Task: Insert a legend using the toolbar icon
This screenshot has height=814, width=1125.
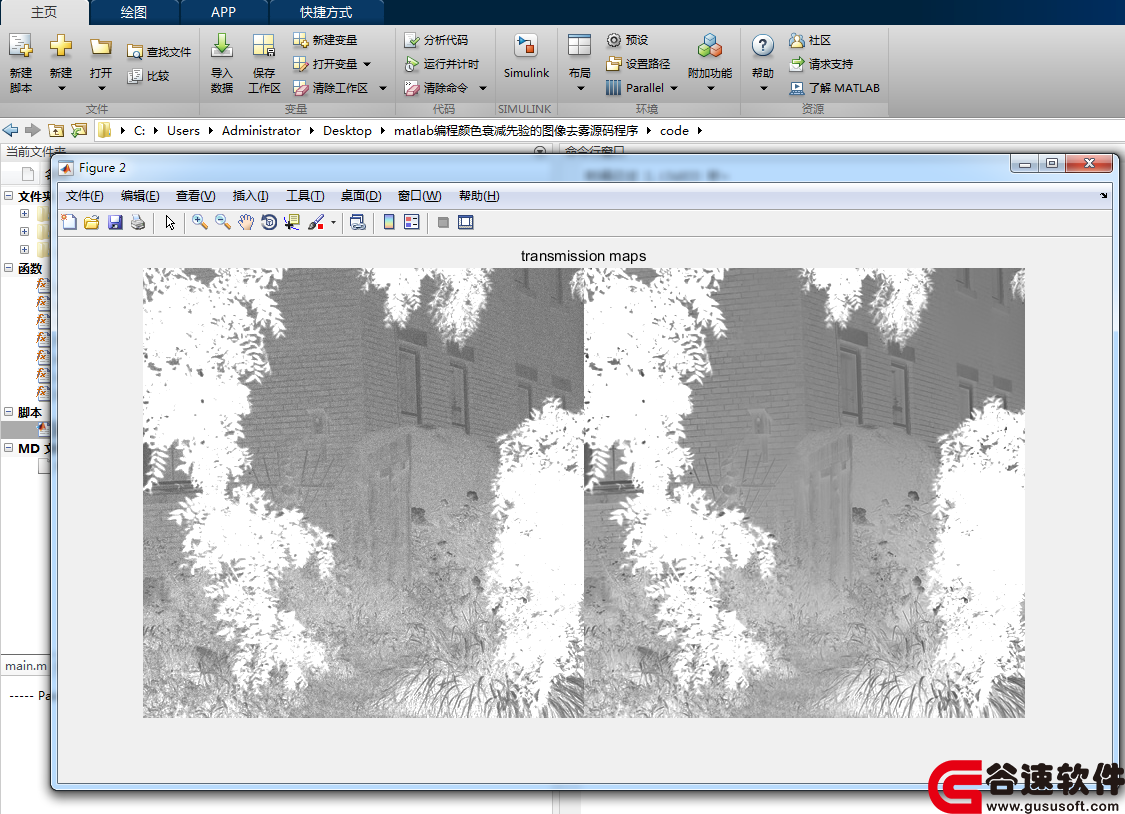Action: pyautogui.click(x=412, y=222)
